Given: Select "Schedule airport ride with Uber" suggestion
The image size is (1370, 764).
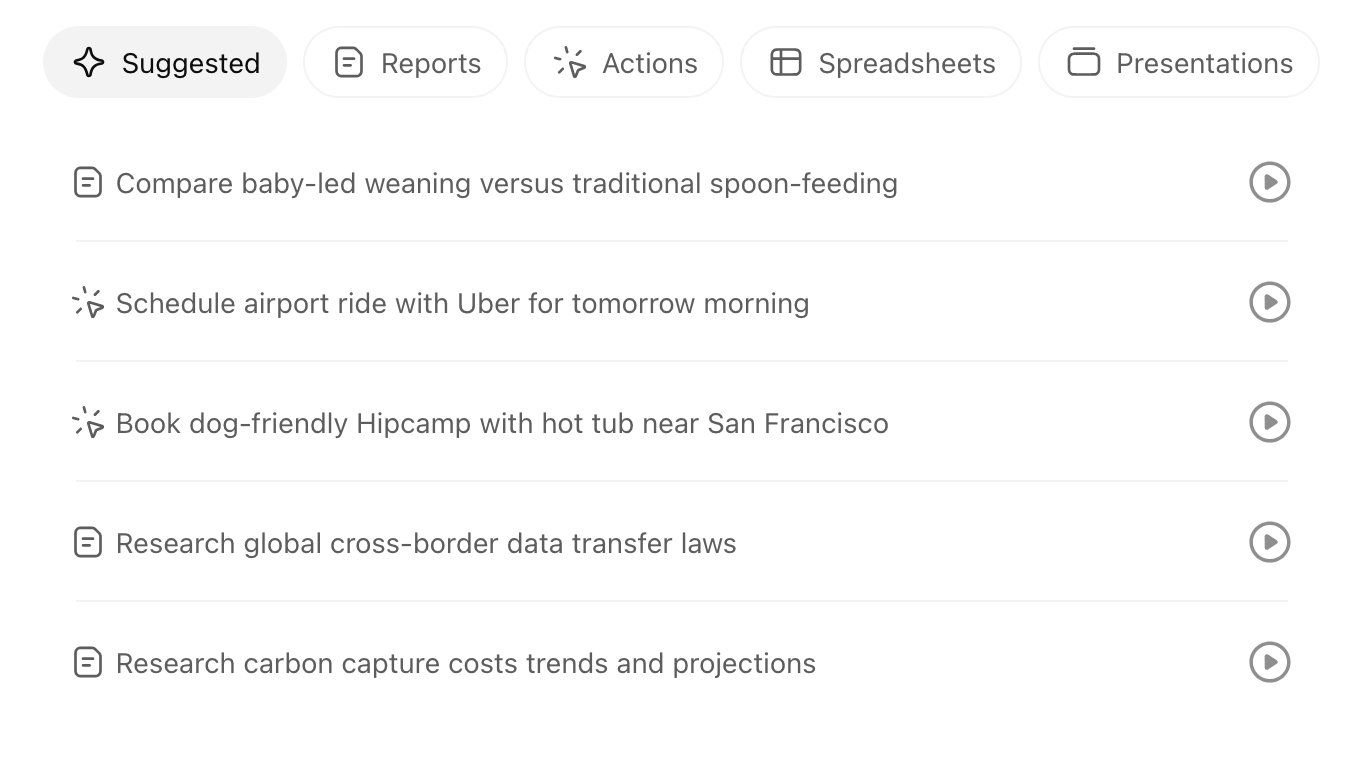Looking at the screenshot, I should 463,303.
